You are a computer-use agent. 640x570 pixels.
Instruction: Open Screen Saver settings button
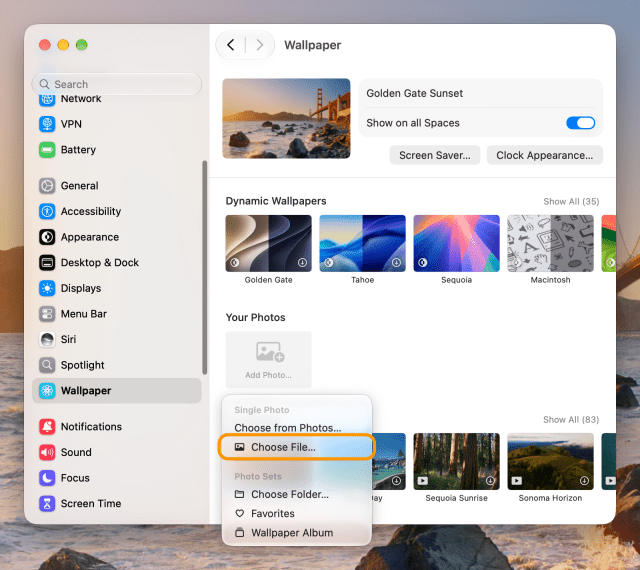click(434, 155)
